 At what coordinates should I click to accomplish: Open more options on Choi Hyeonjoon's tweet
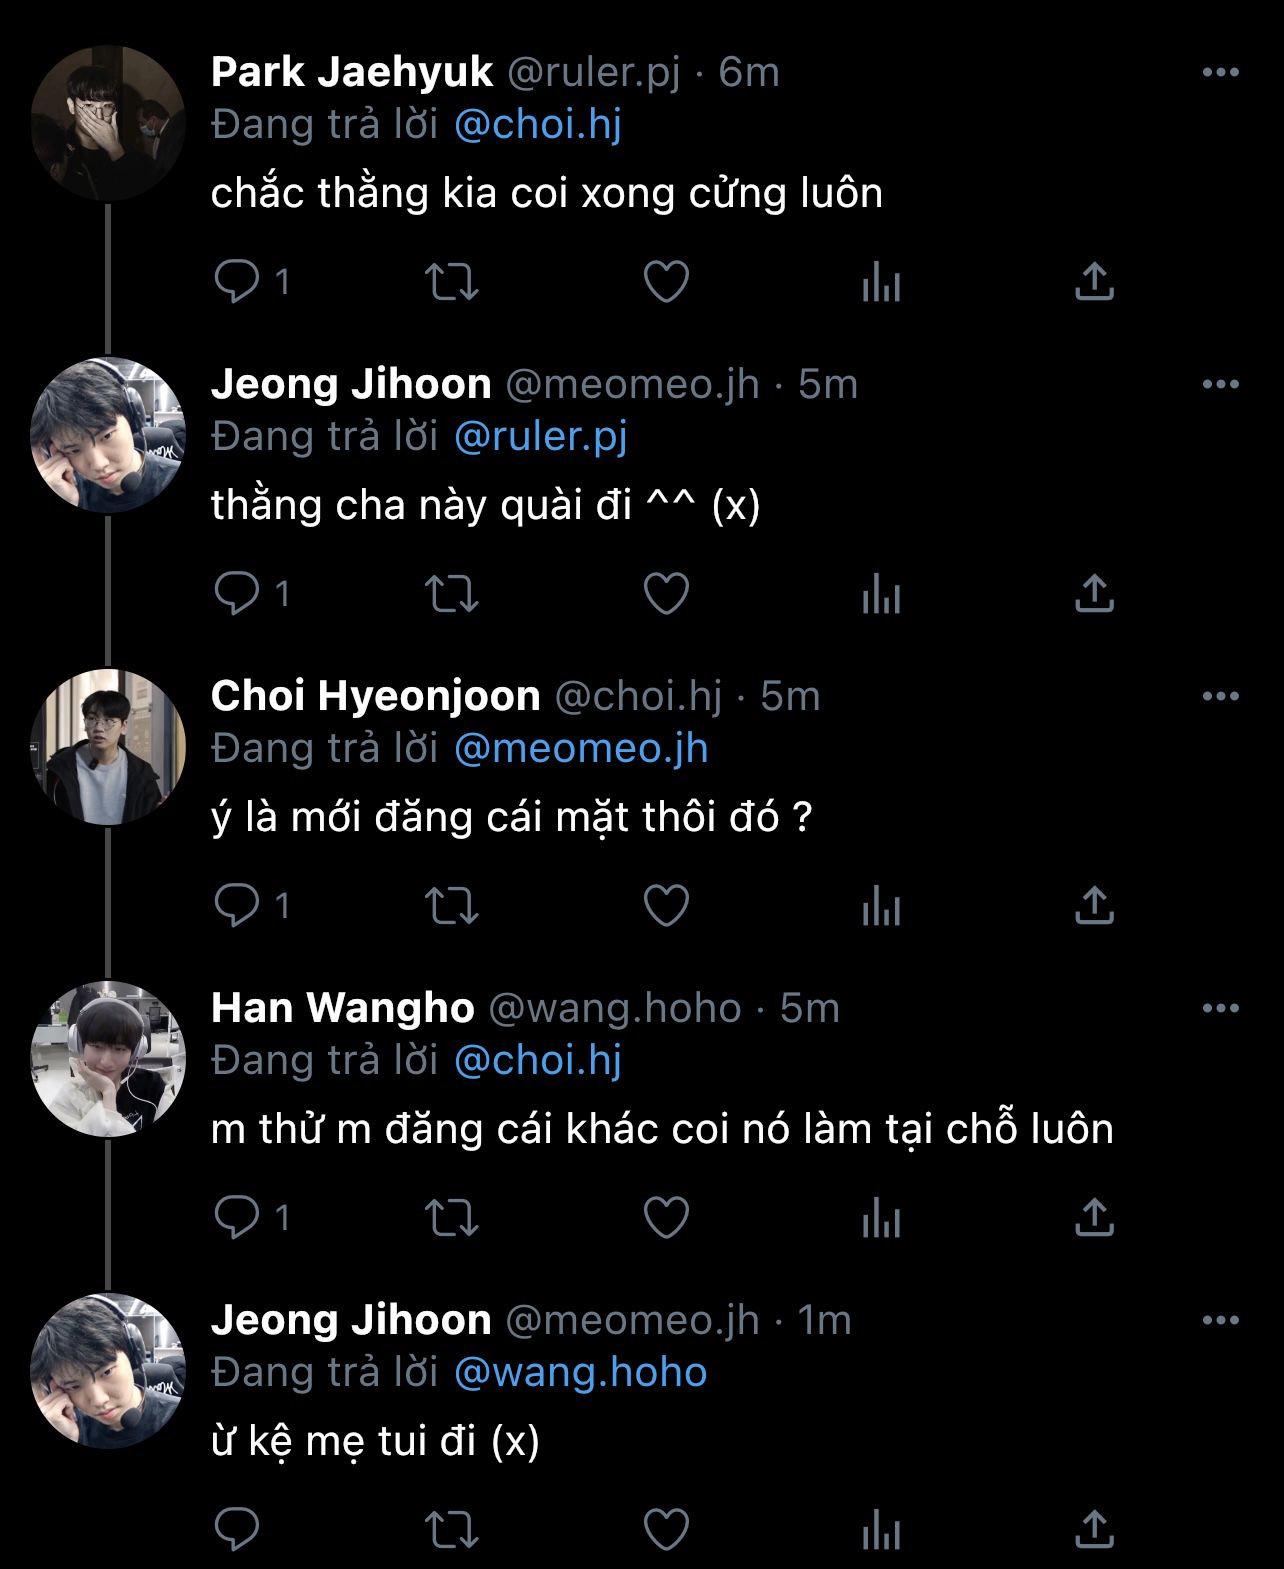(1220, 696)
